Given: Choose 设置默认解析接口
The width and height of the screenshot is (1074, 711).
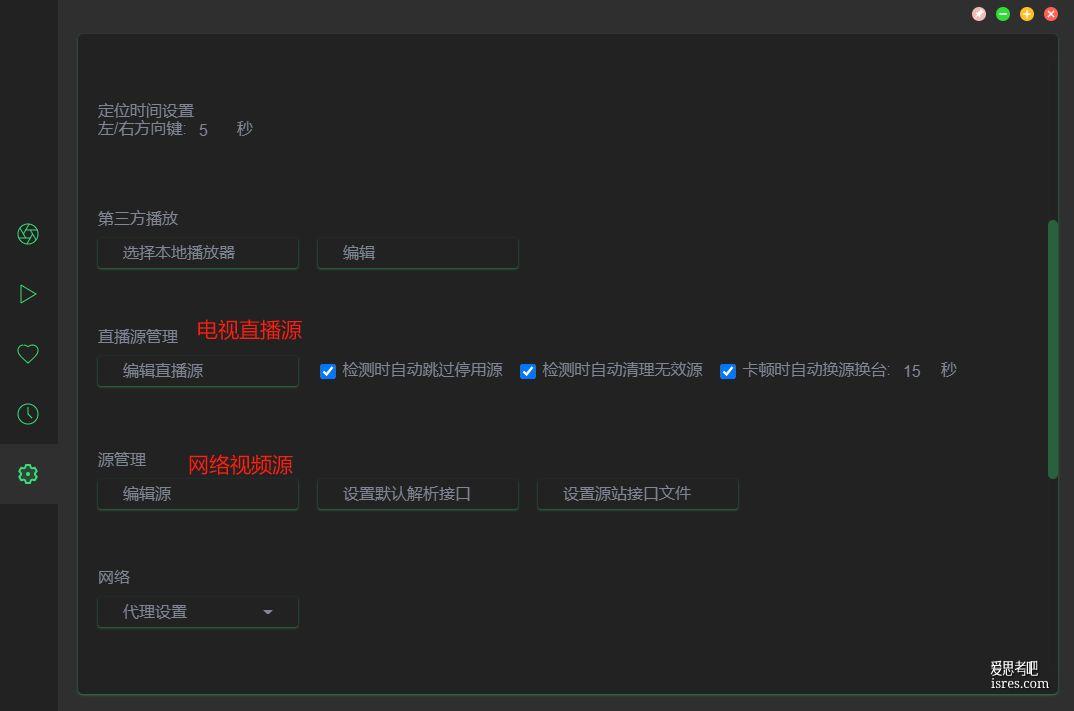Looking at the screenshot, I should coord(418,494).
